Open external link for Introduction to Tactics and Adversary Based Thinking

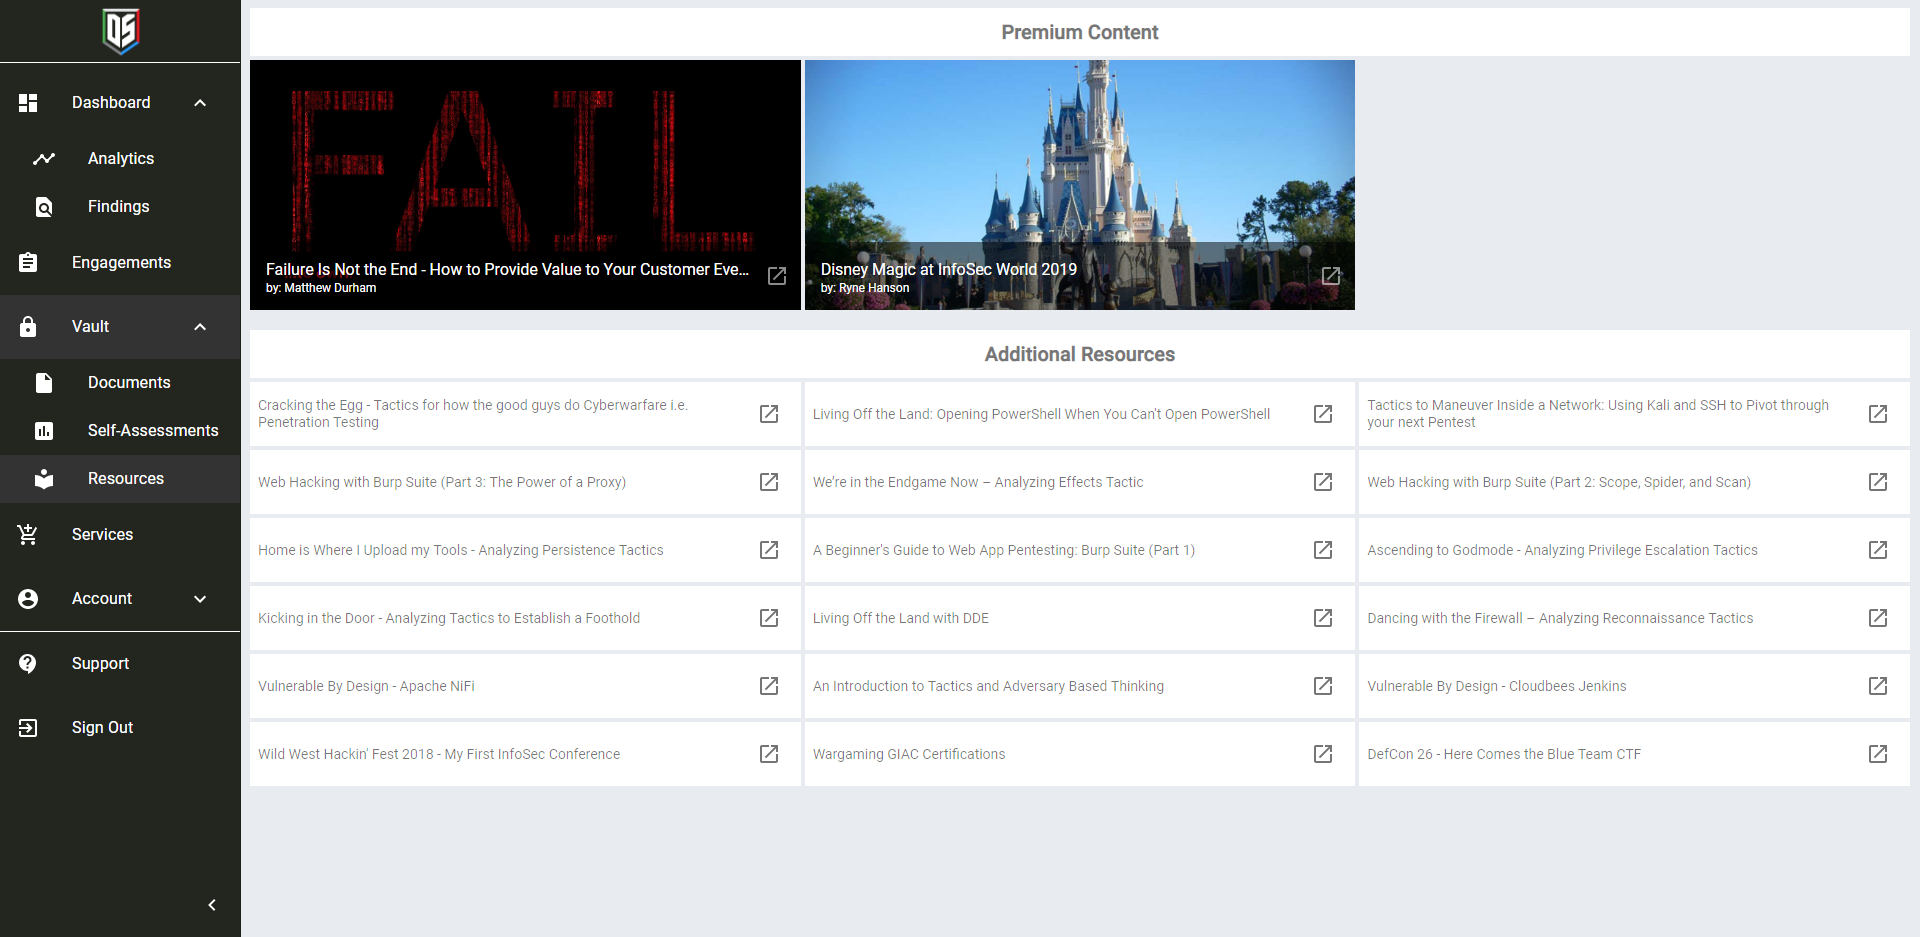[1323, 686]
